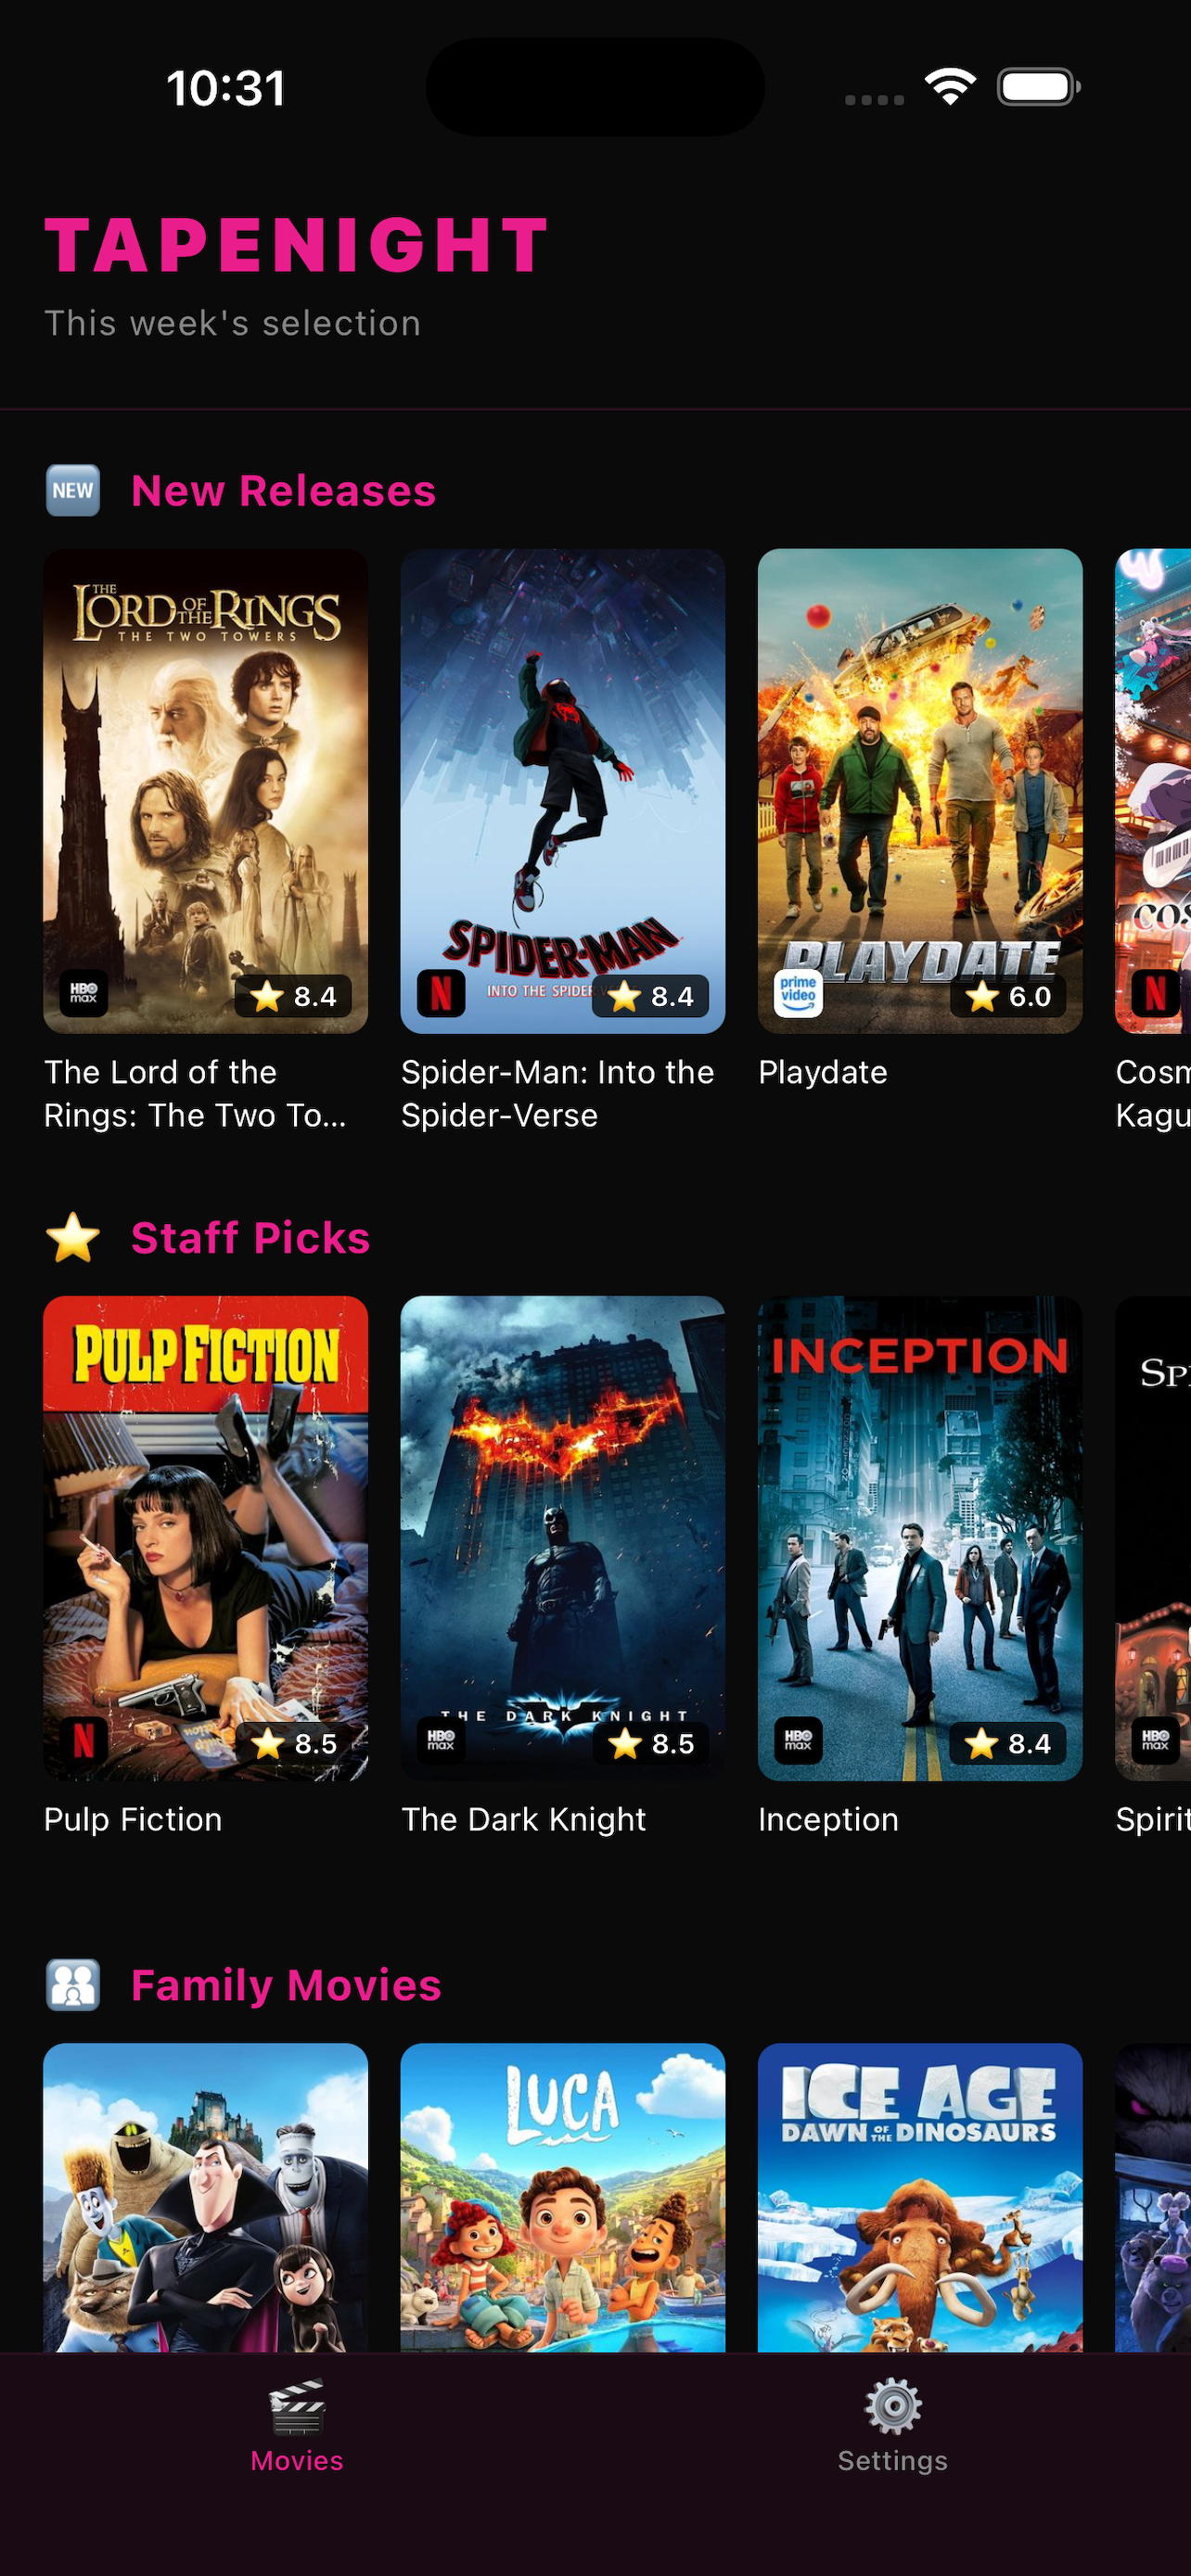
Task: Open the Hotel Transylvania family movie poster
Action: (206, 2197)
